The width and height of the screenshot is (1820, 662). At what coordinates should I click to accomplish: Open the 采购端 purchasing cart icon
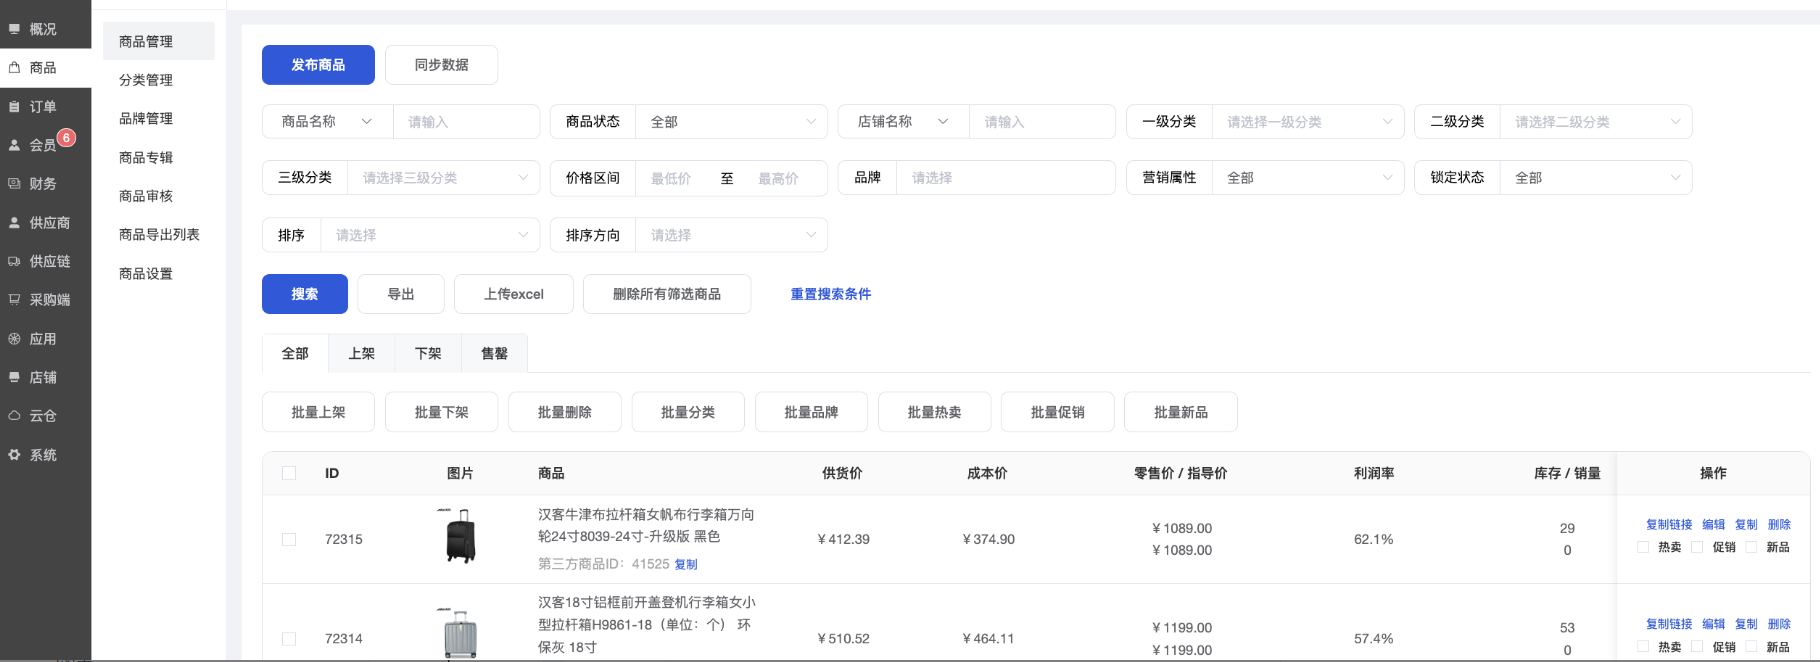tap(14, 300)
